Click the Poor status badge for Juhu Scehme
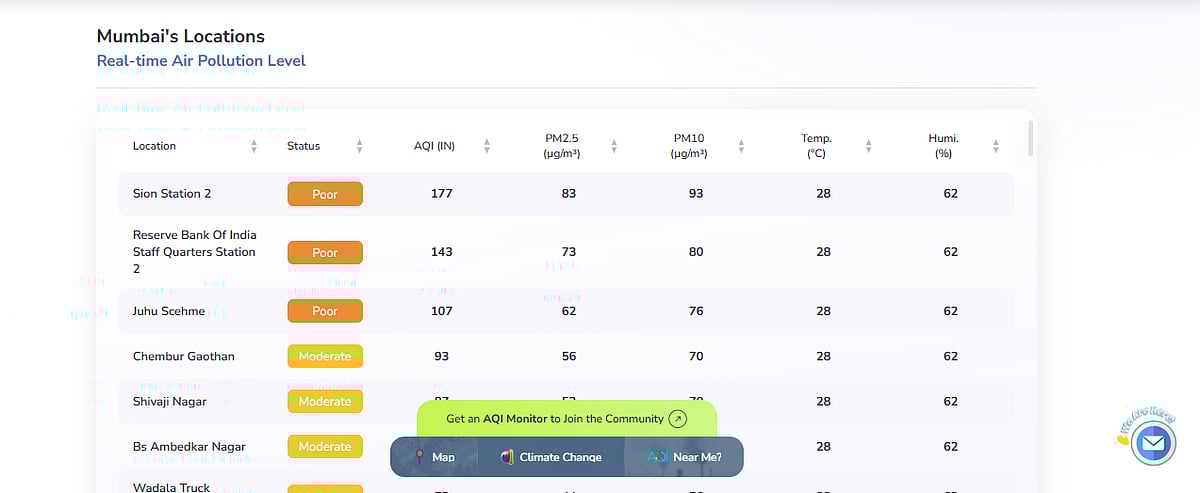Viewport: 1200px width, 493px height. coord(325,311)
